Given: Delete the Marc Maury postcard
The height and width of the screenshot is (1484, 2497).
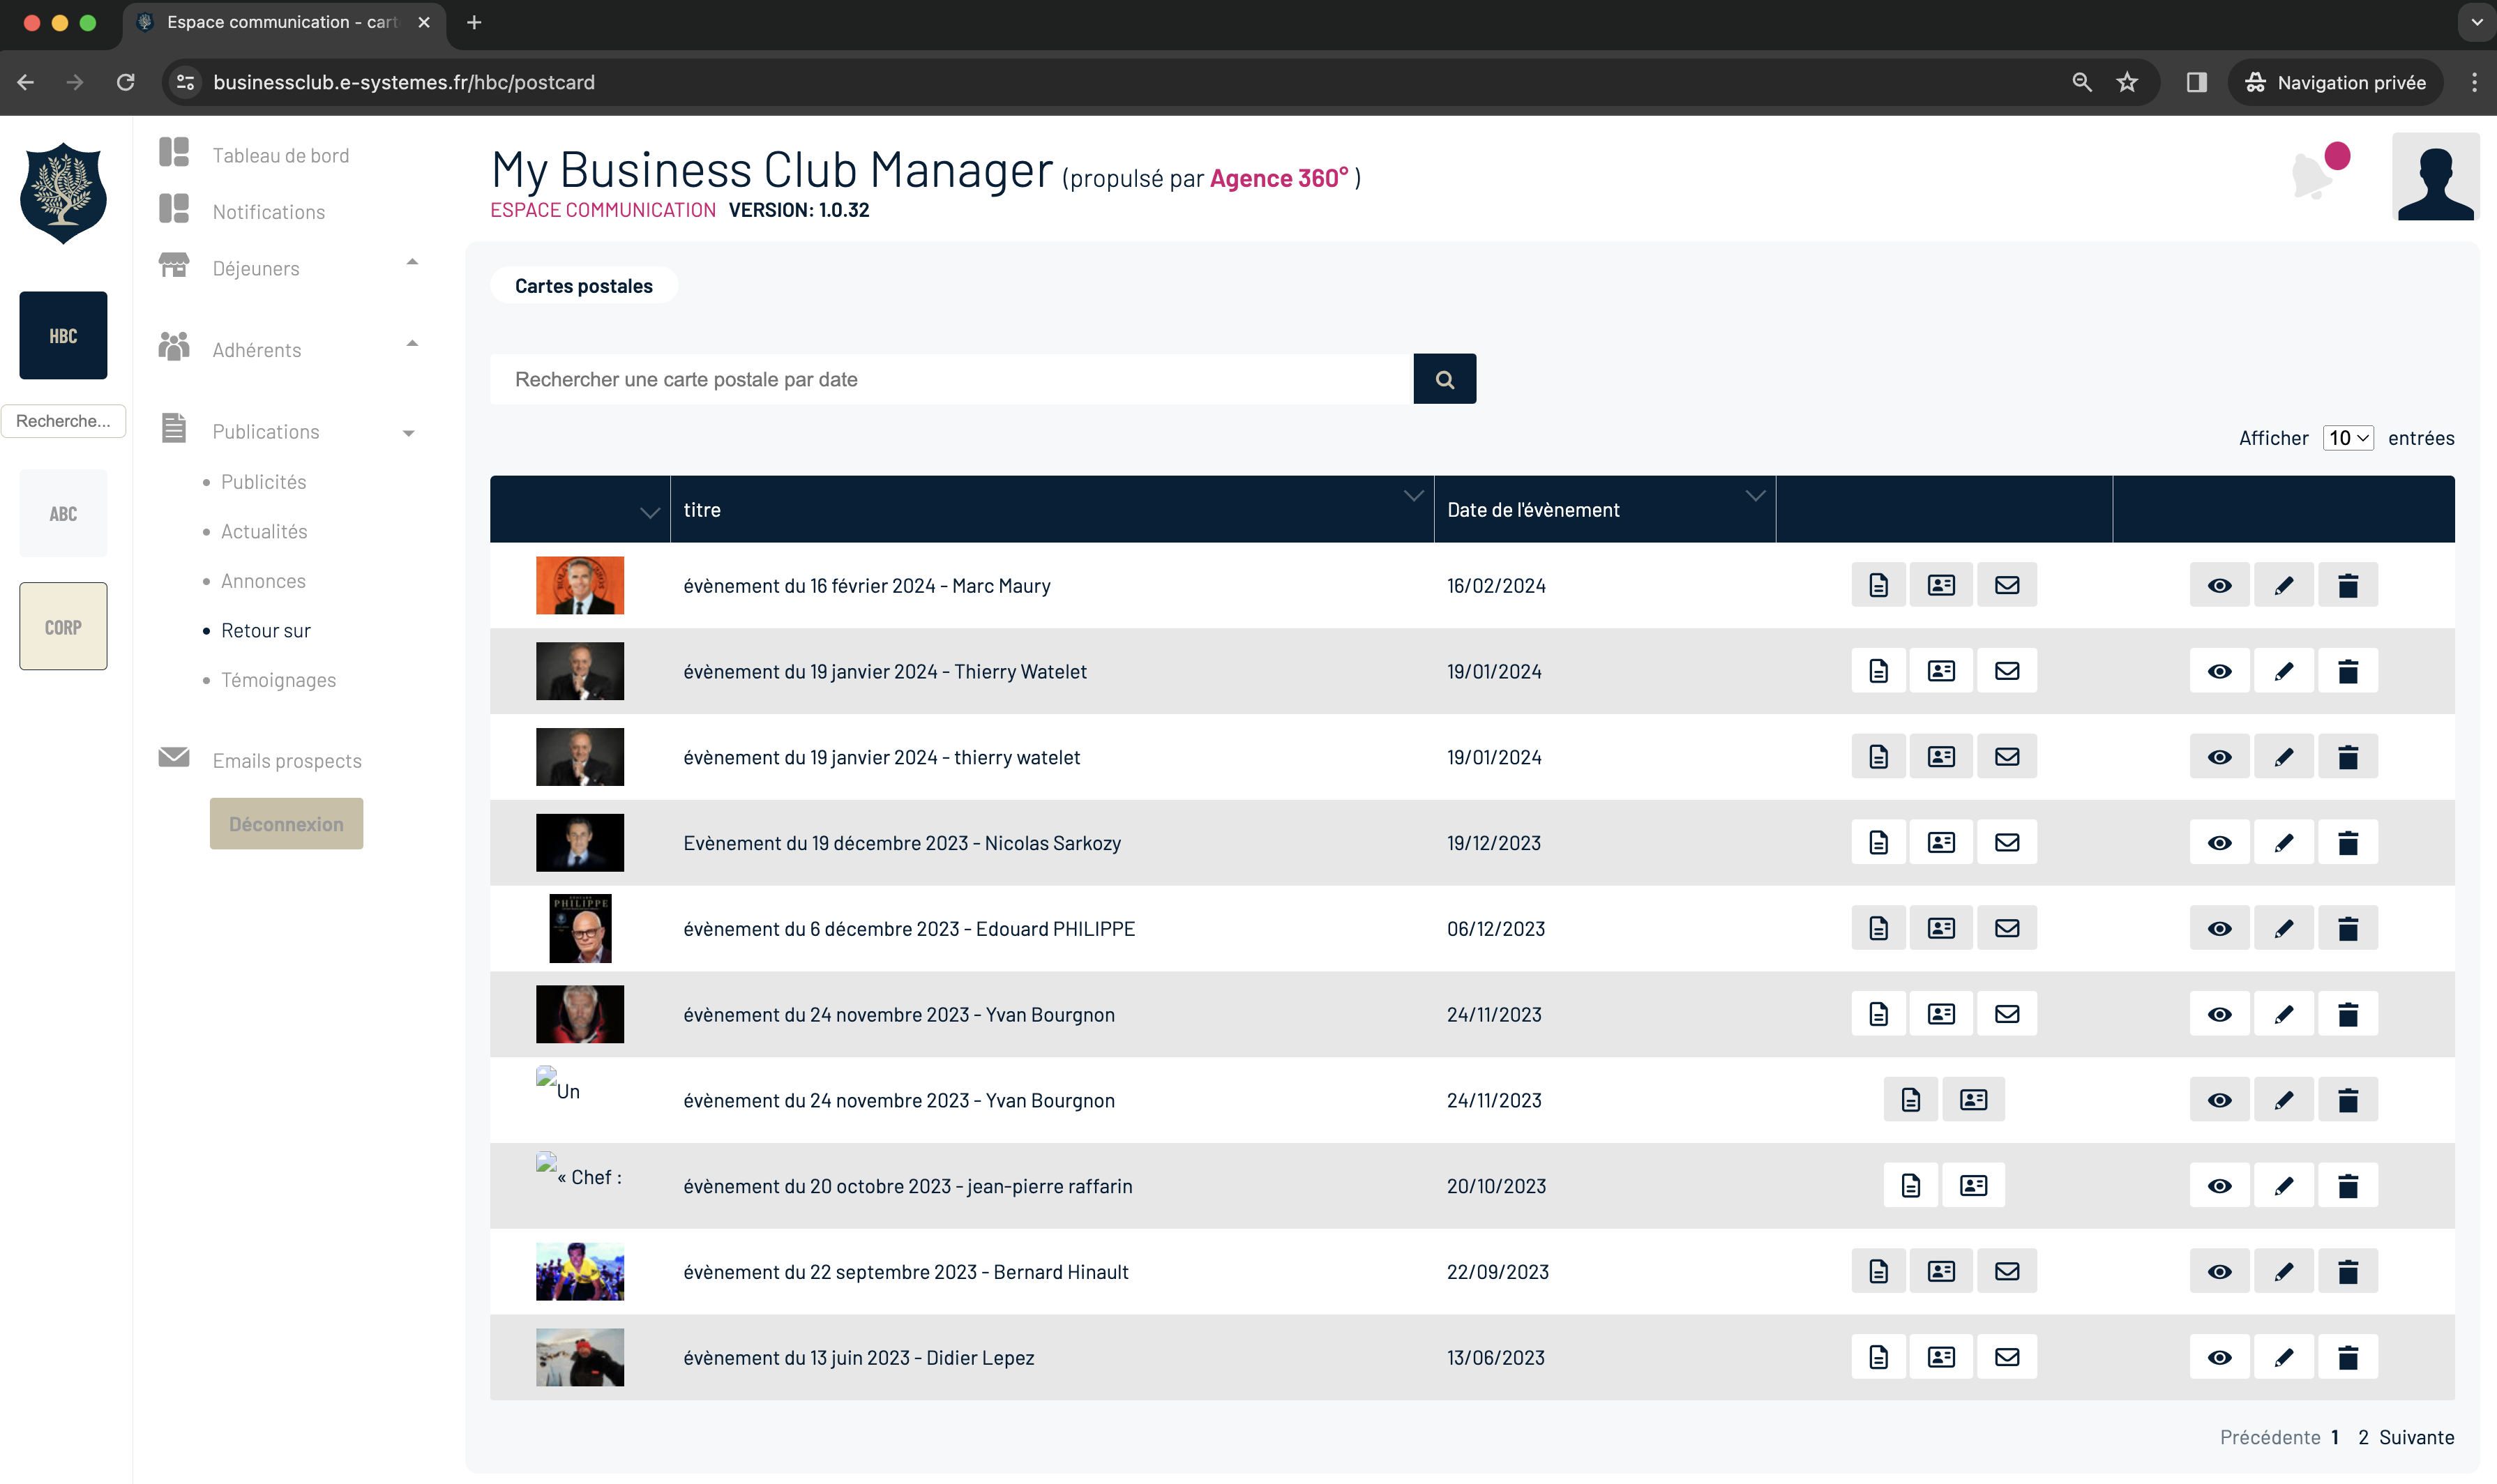Looking at the screenshot, I should [2347, 585].
